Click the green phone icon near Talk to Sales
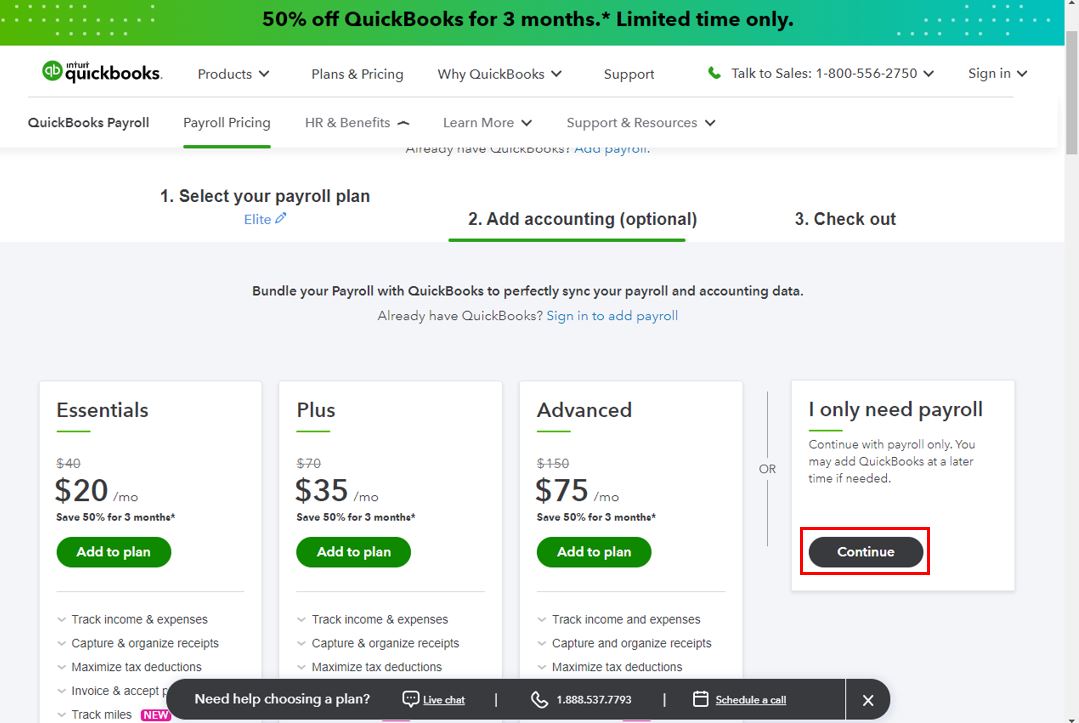This screenshot has width=1079, height=723. click(714, 73)
